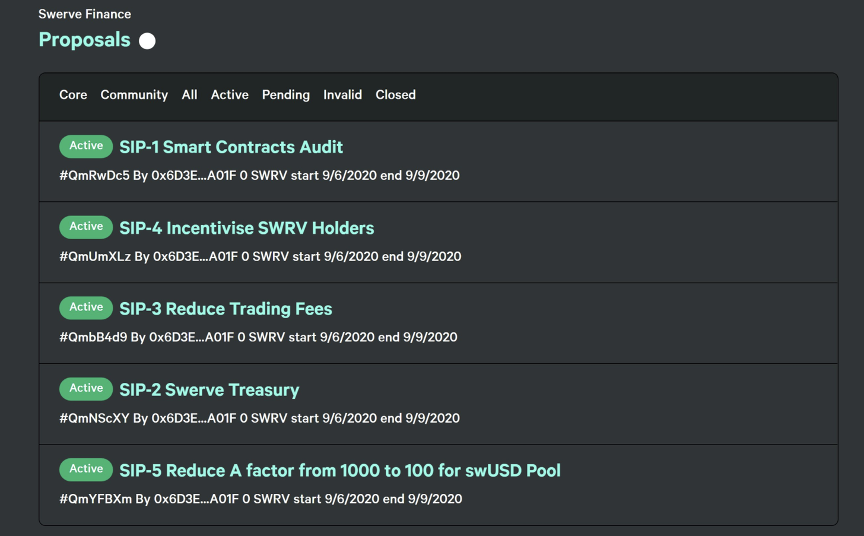Switch to the Community filter tab
Viewport: 864px width, 536px height.
[134, 95]
